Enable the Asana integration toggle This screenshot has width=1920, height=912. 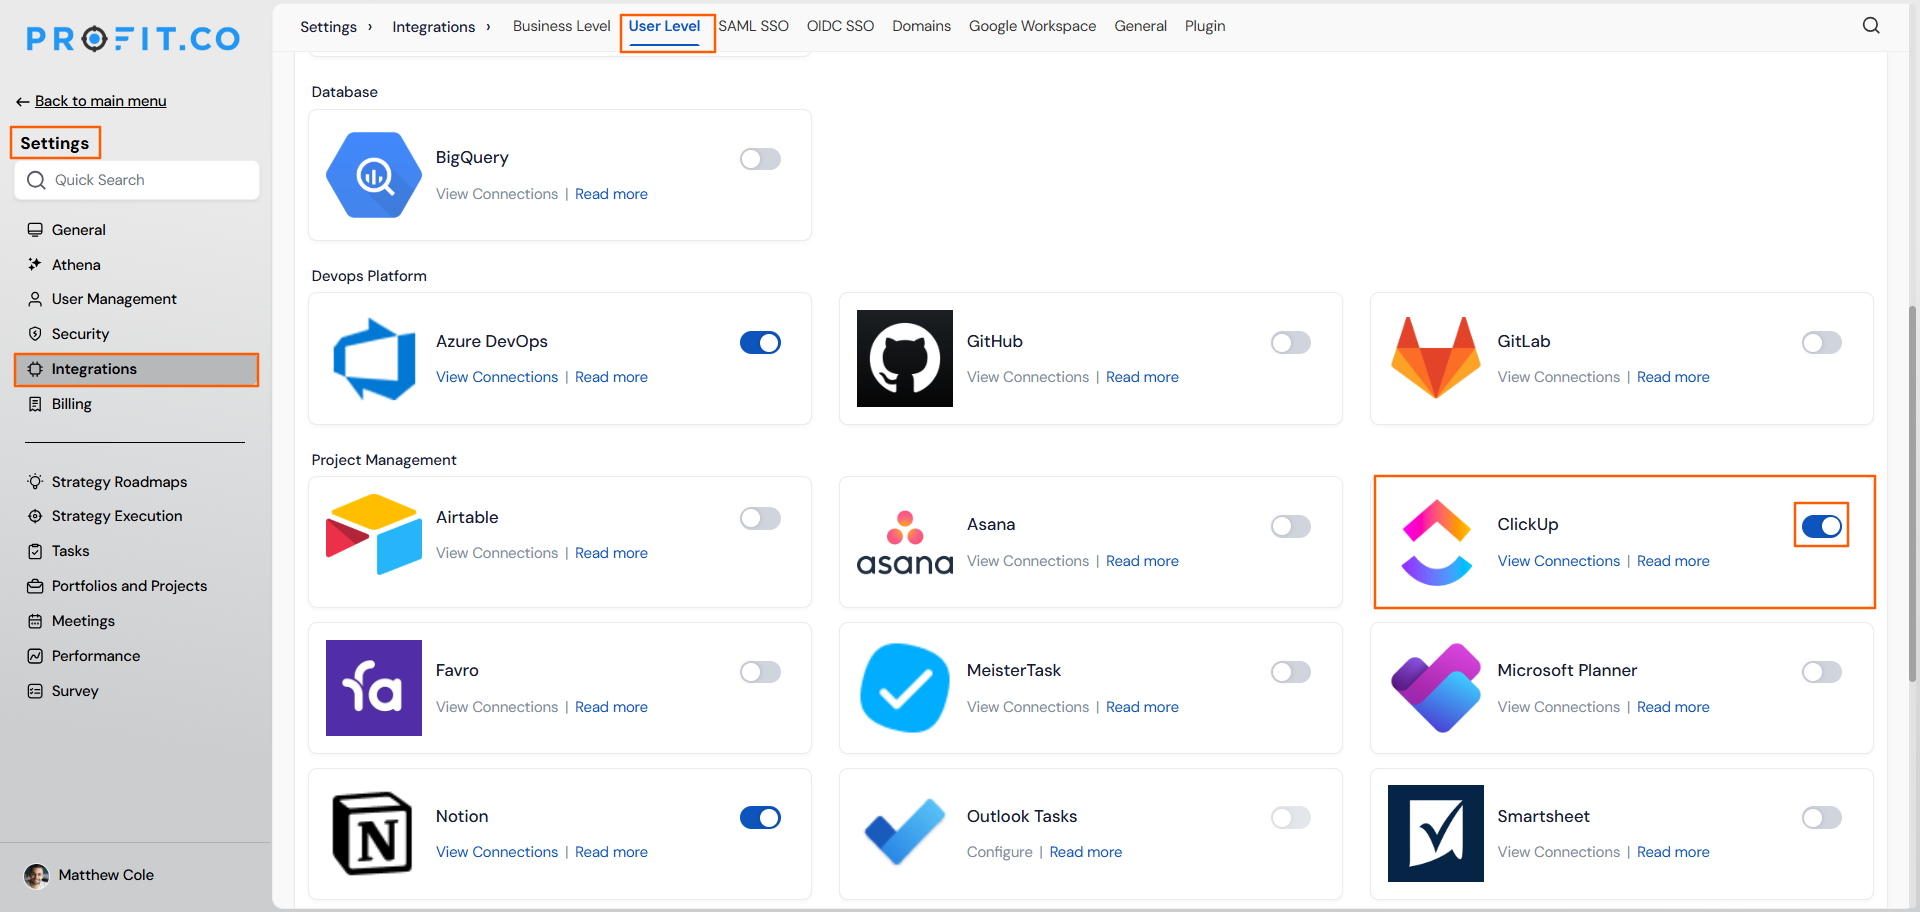pos(1291,526)
